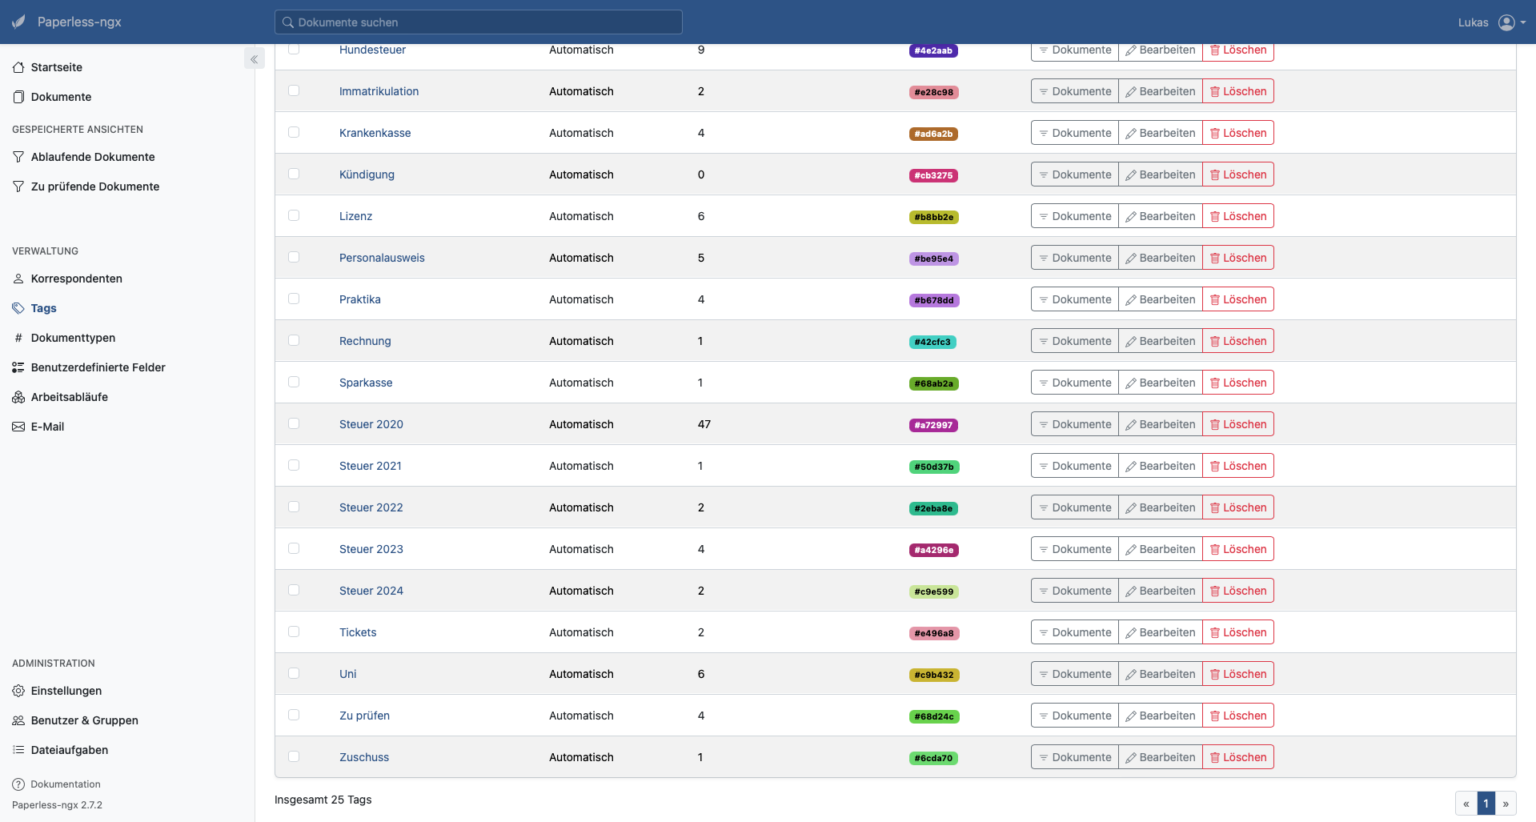Viewport: 1536px width, 822px height.
Task: Click Bearbeiten for the Rechnung tag
Action: 1160,340
